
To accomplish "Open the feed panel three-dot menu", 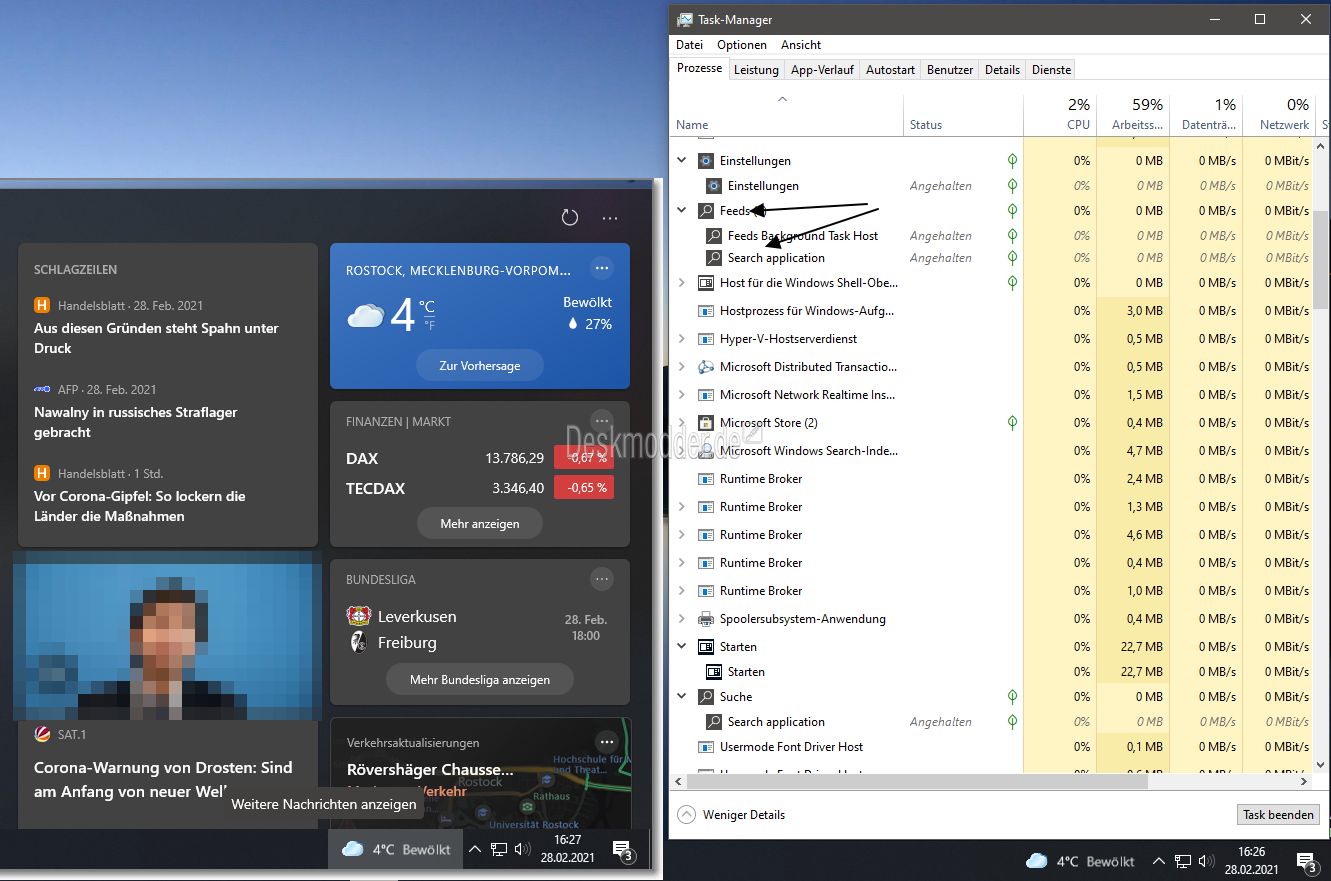I will [610, 217].
